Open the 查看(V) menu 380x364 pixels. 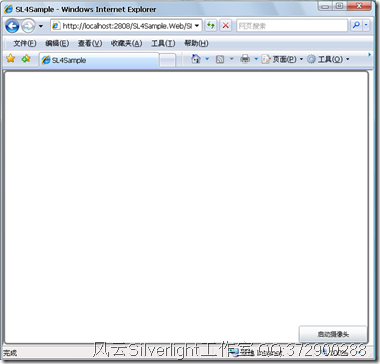(x=90, y=43)
